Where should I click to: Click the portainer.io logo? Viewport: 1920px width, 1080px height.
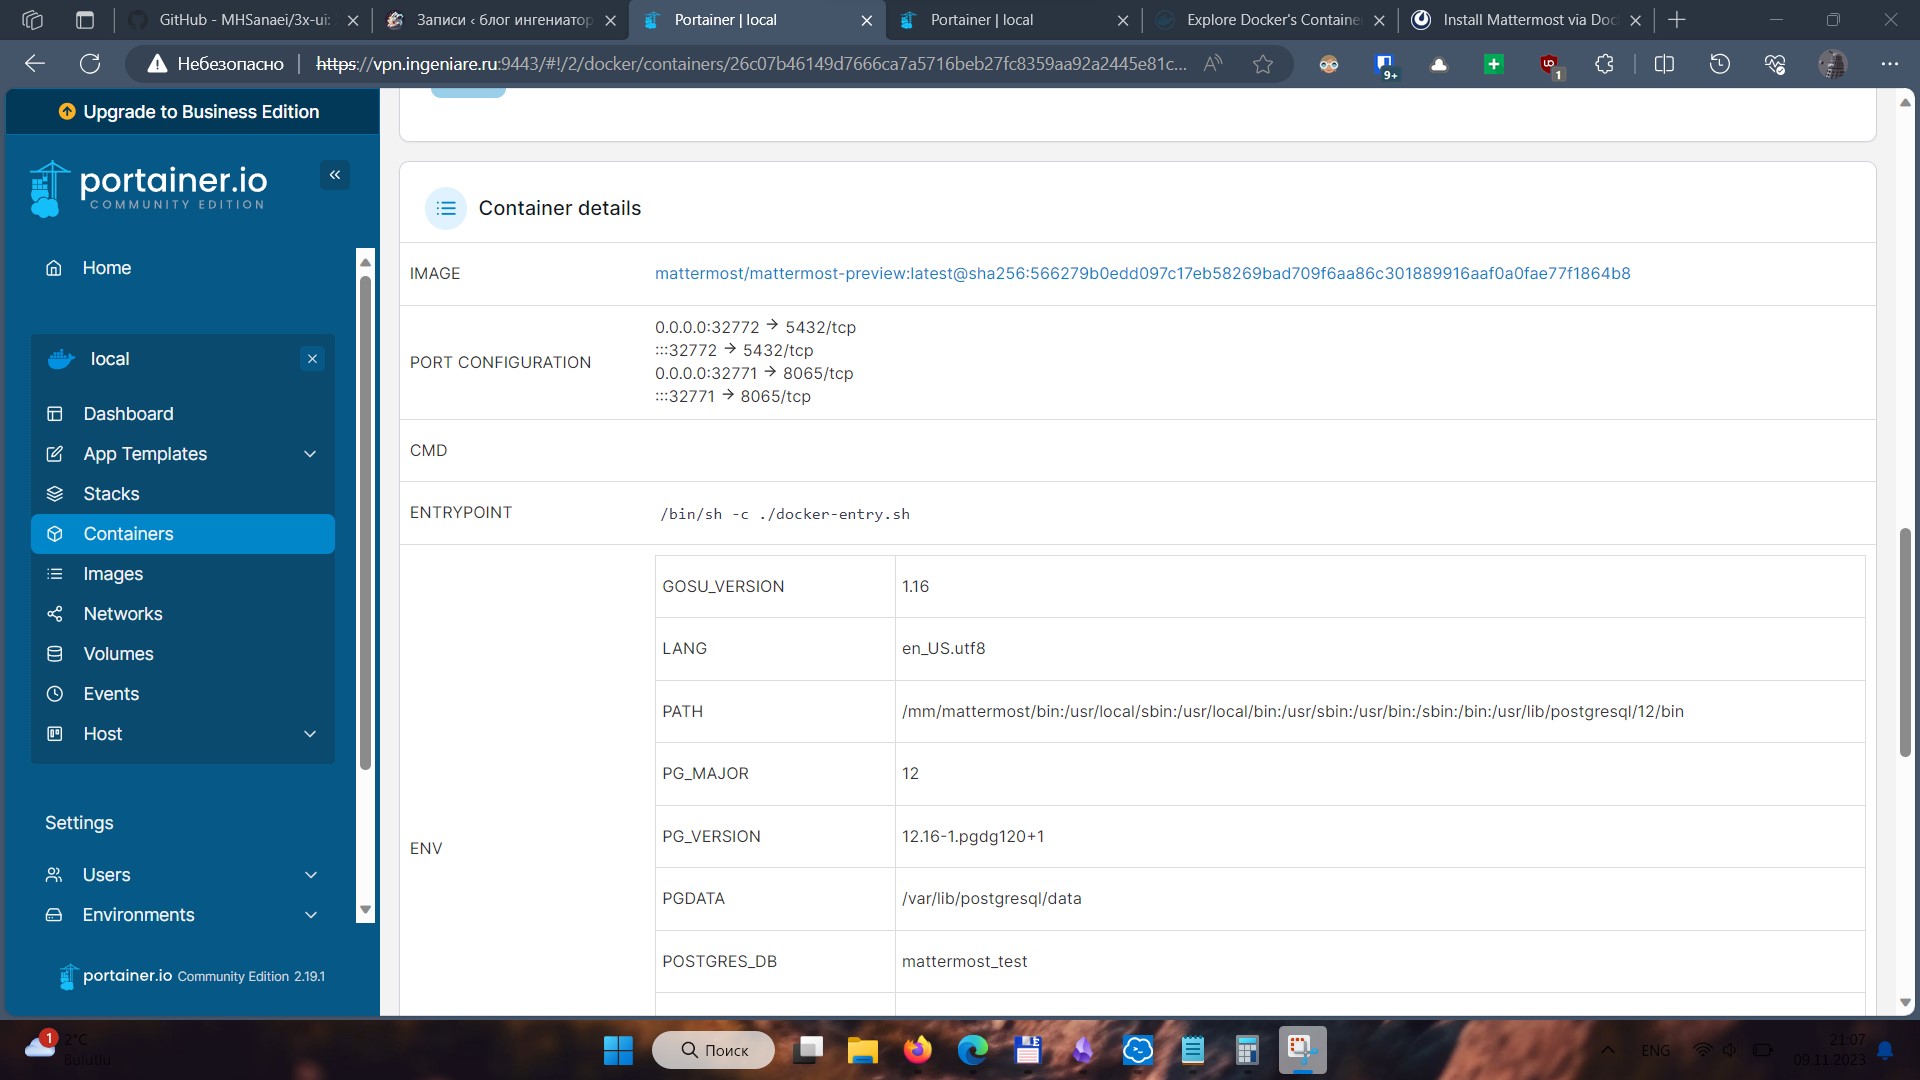148,187
